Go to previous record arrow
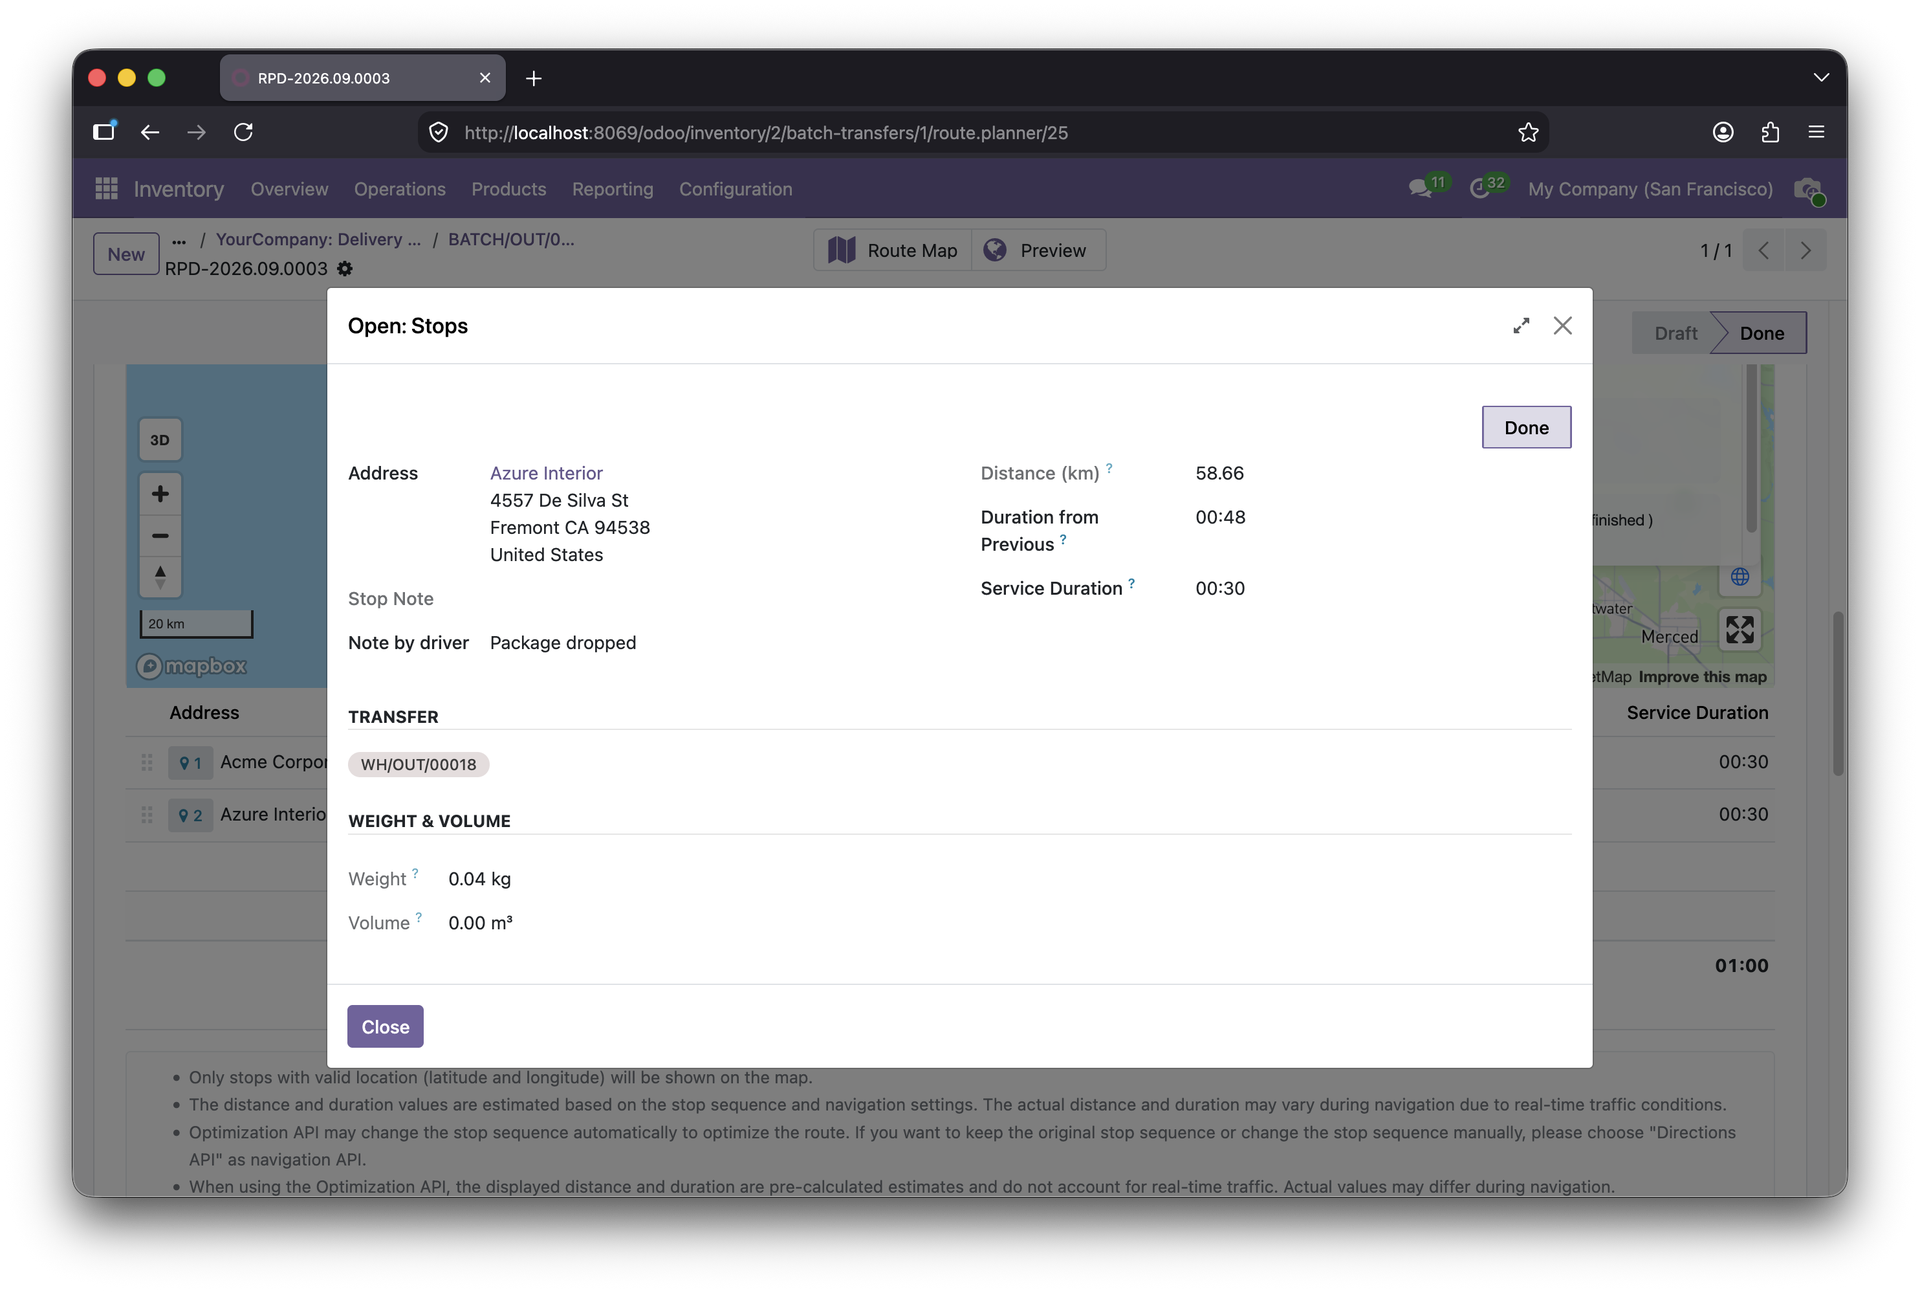Image resolution: width=1920 pixels, height=1293 pixels. pos(1764,251)
